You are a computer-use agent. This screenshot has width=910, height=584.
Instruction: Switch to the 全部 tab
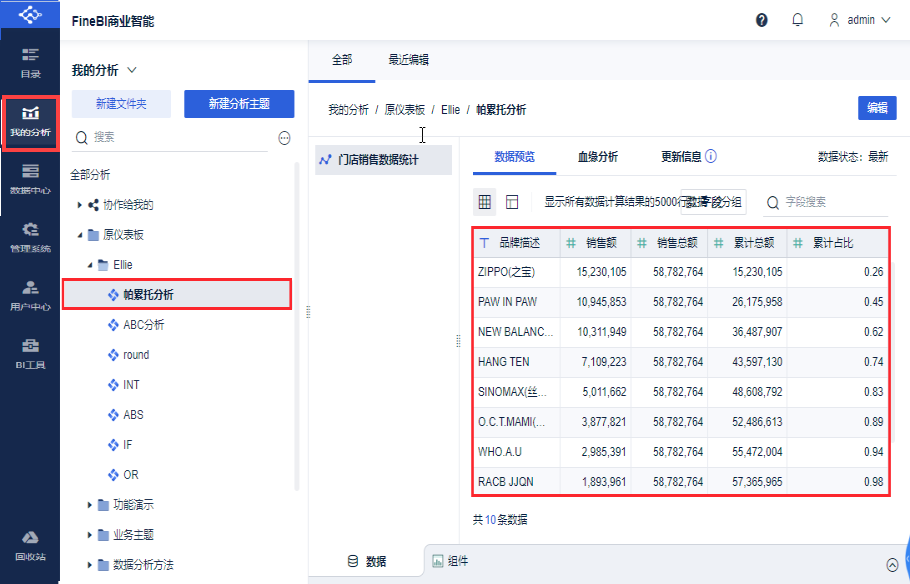pos(342,60)
